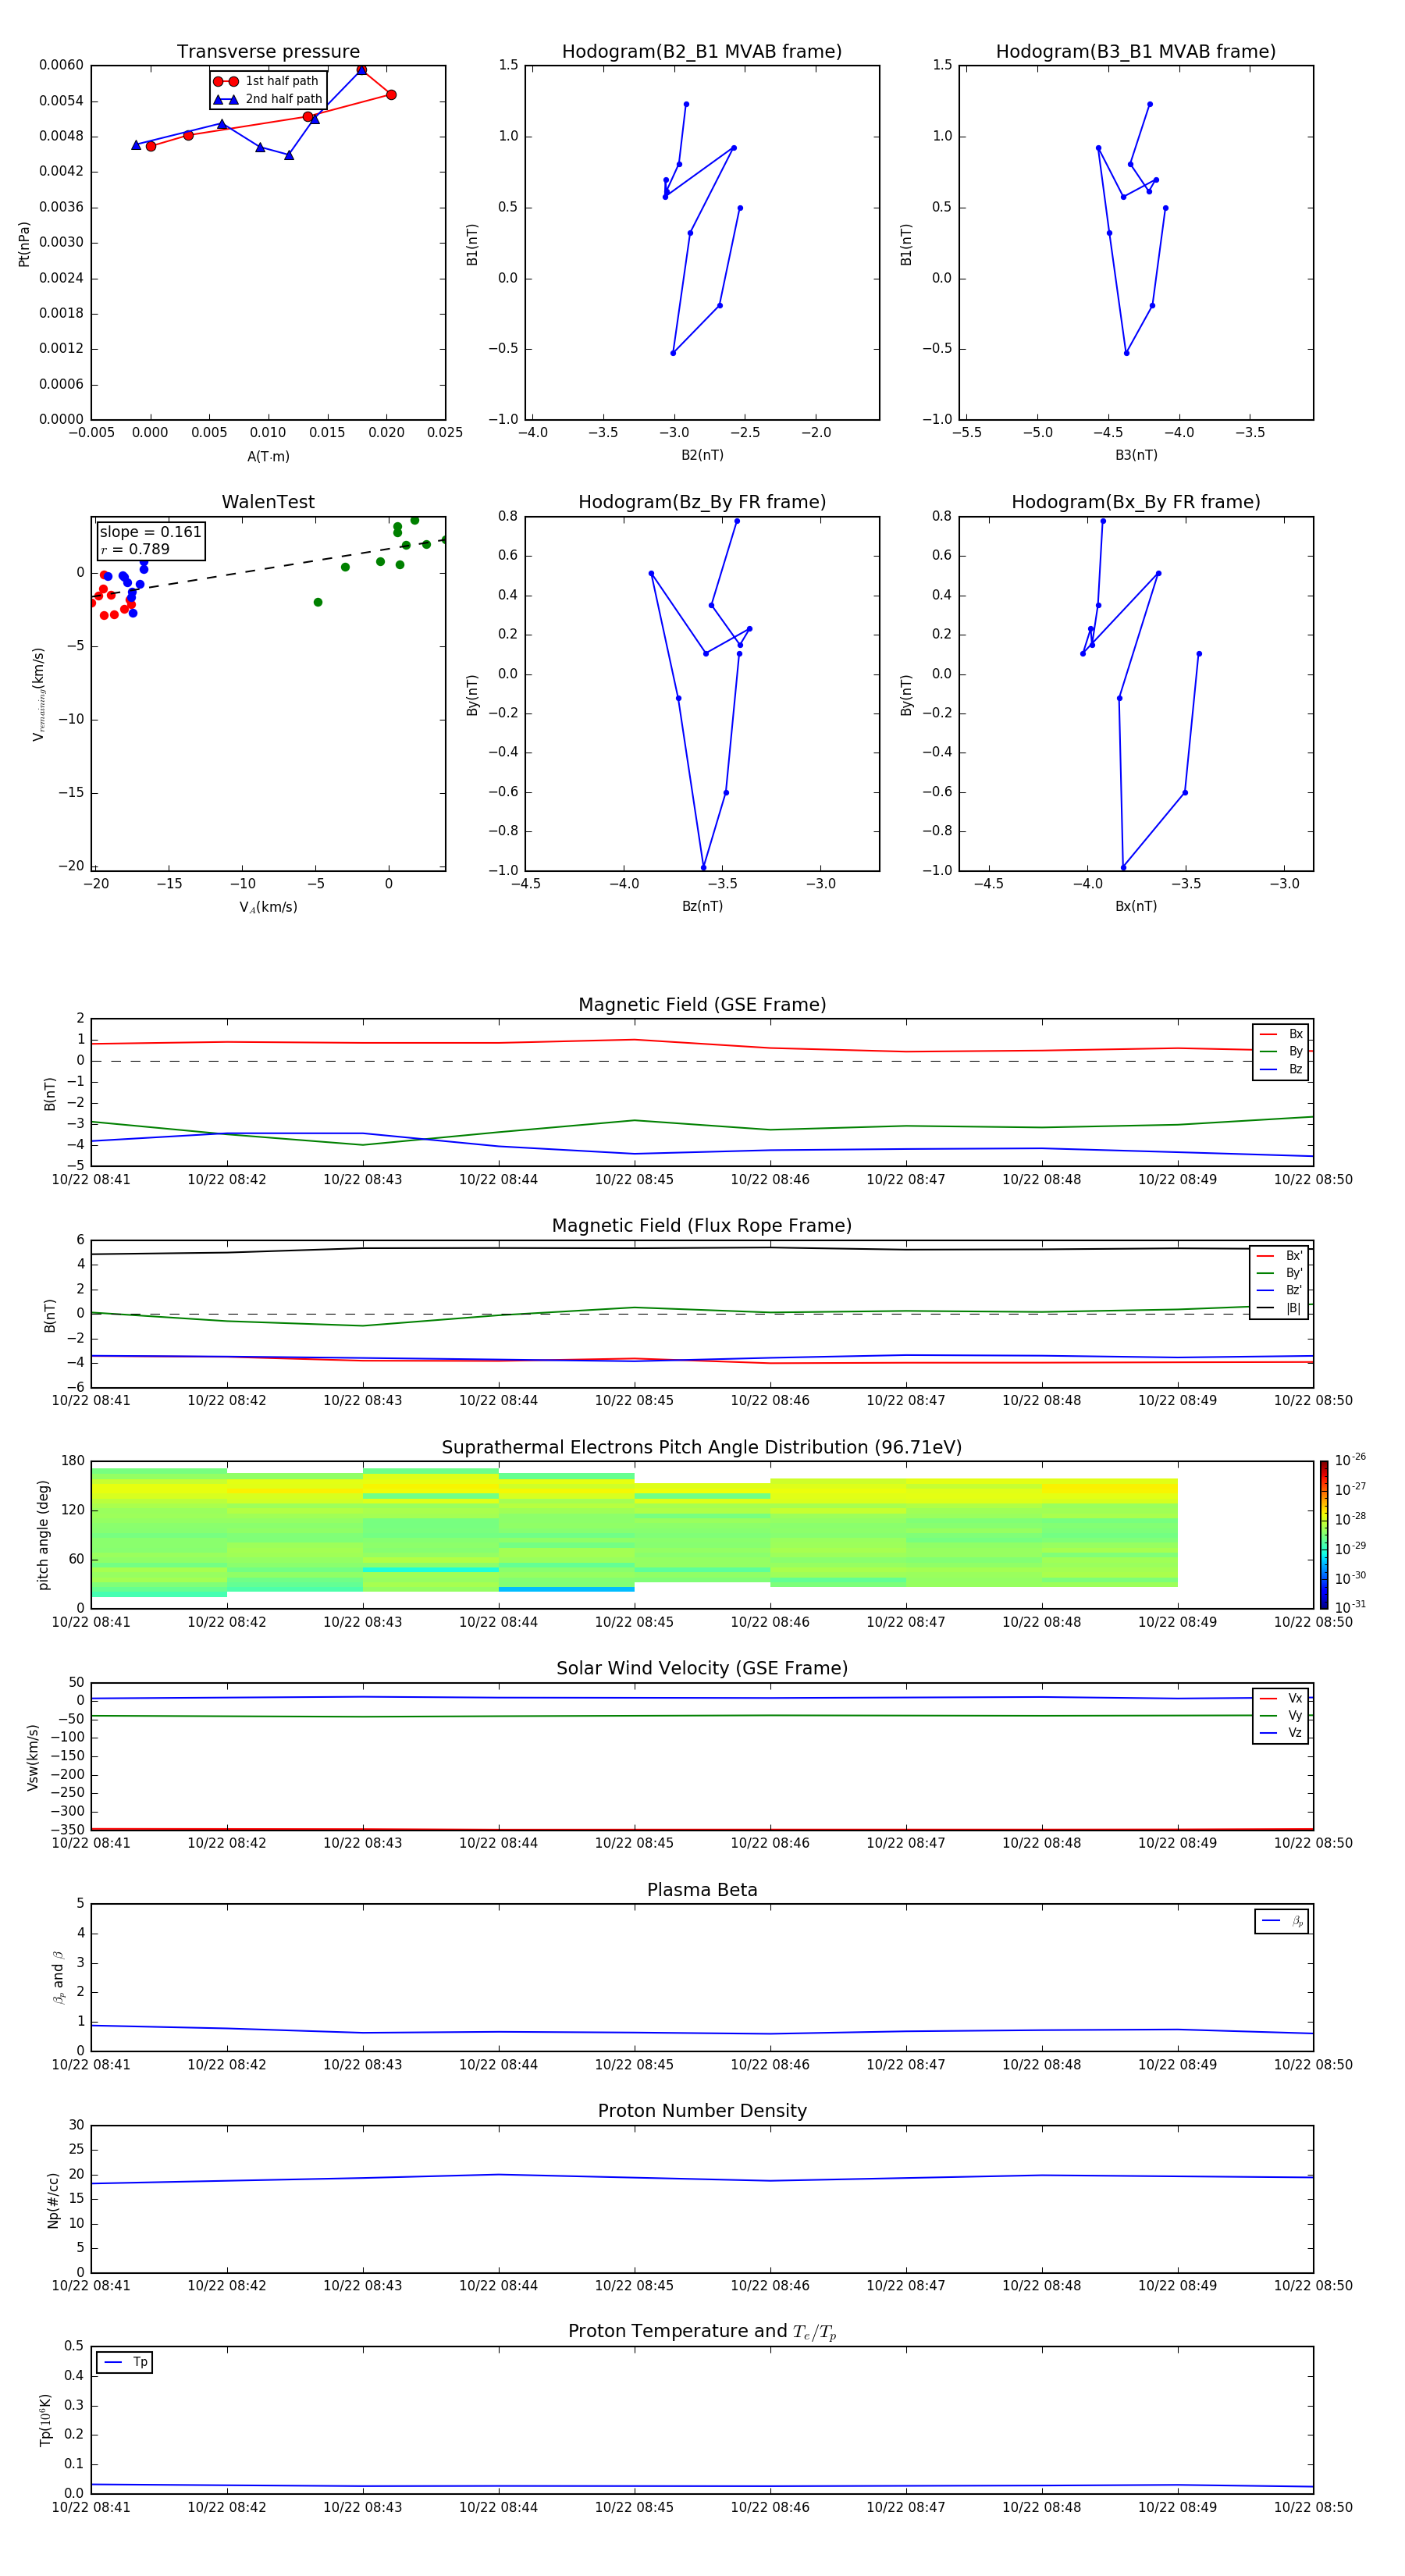The height and width of the screenshot is (2576, 1405).
Task: Click the "Plasma Beta" plot title
Action: [x=702, y=1891]
